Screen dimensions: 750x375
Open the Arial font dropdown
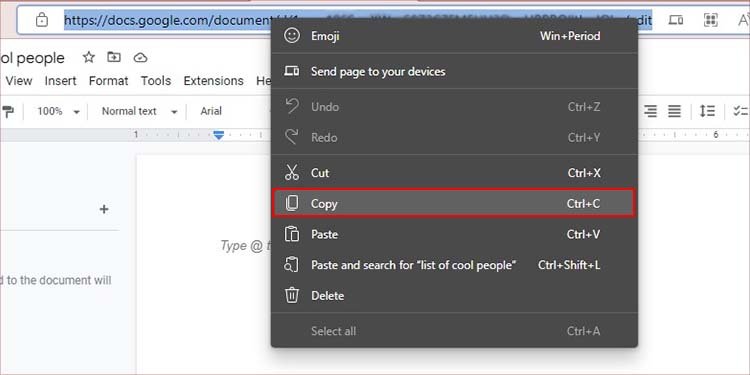point(211,111)
